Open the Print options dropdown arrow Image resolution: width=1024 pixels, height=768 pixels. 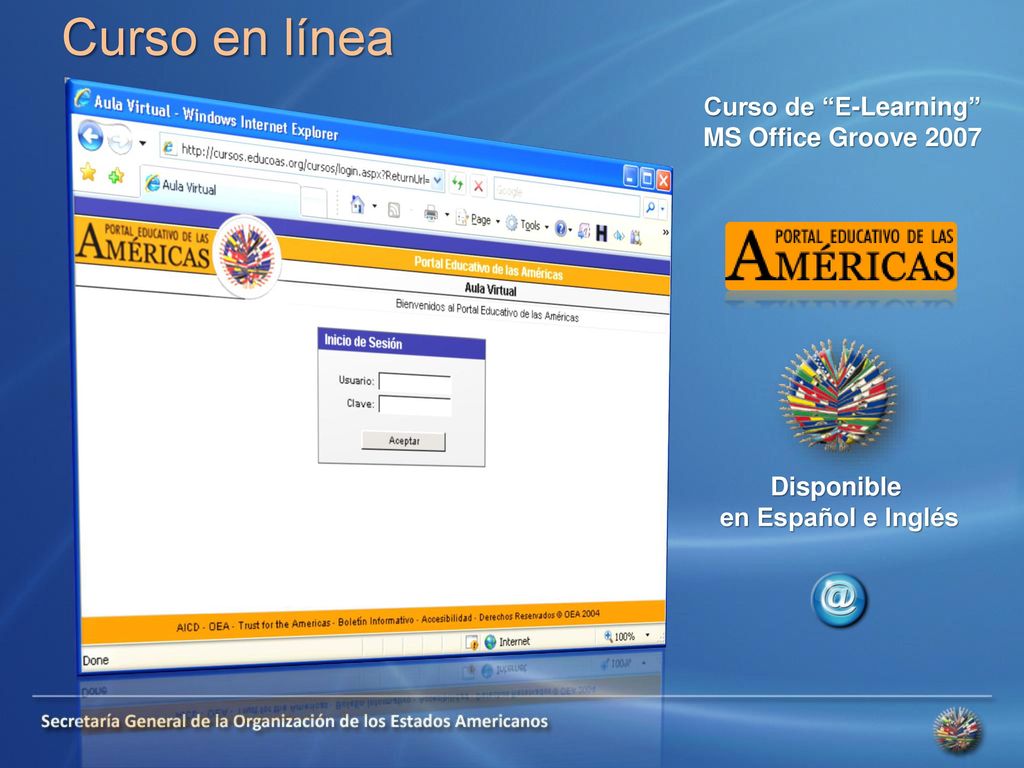[447, 214]
